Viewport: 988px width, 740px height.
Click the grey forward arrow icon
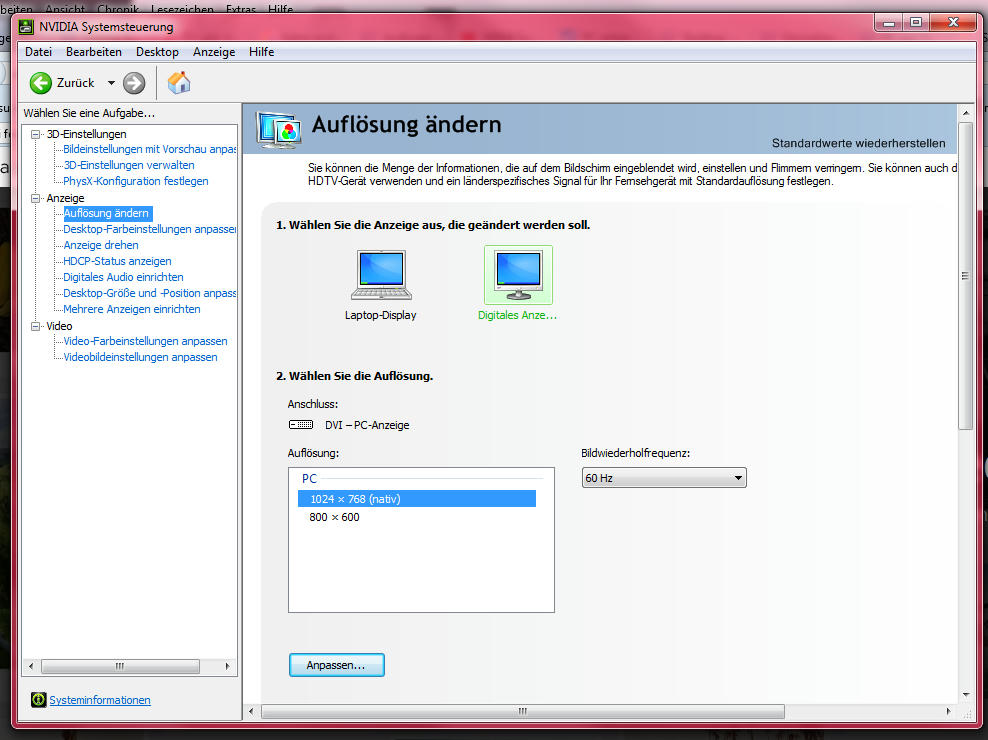pos(134,83)
